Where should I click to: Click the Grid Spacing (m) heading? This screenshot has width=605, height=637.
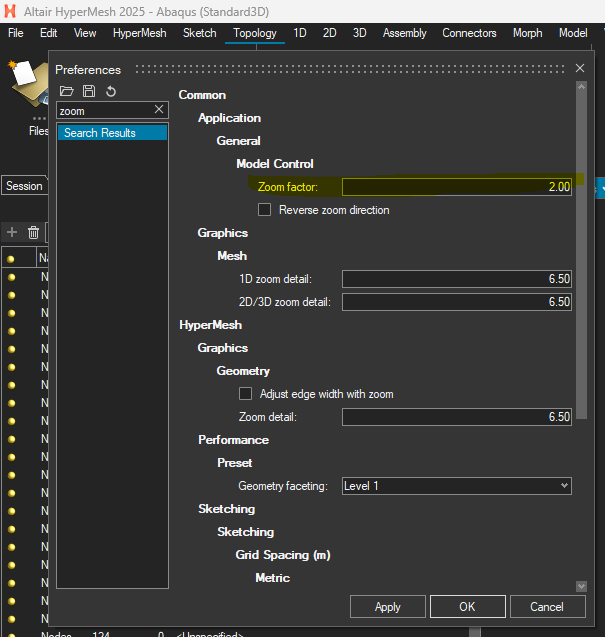[x=283, y=555]
